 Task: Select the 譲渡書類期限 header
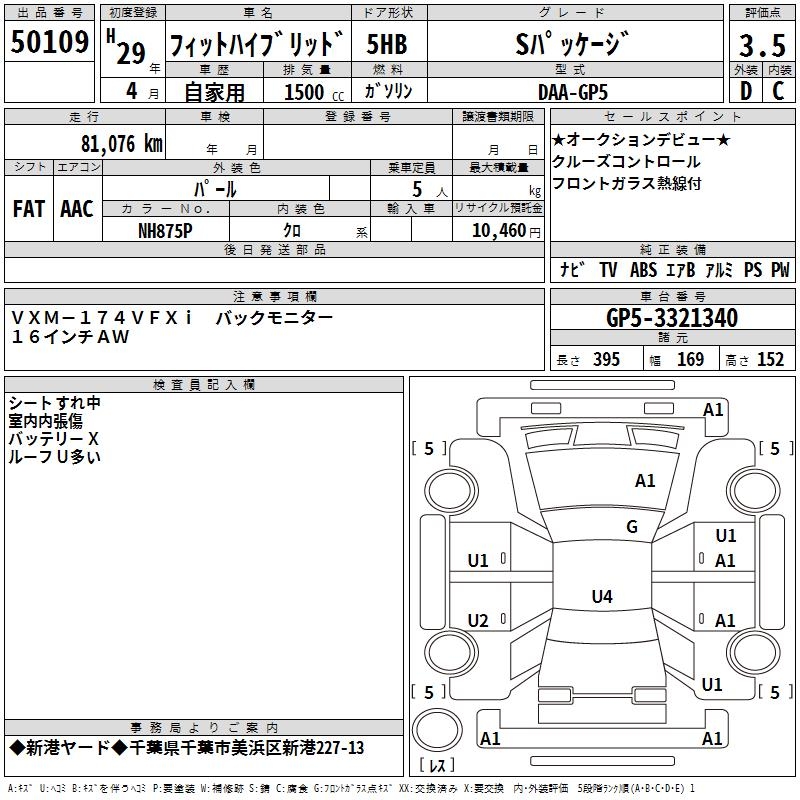(498, 116)
